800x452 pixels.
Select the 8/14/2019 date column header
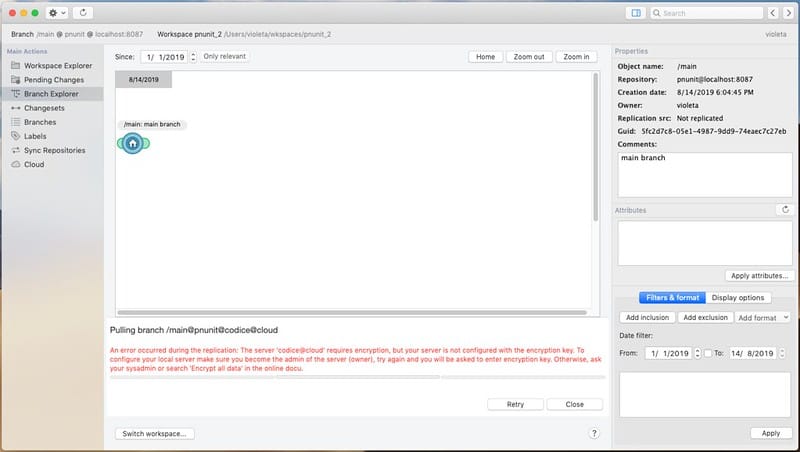(143, 80)
